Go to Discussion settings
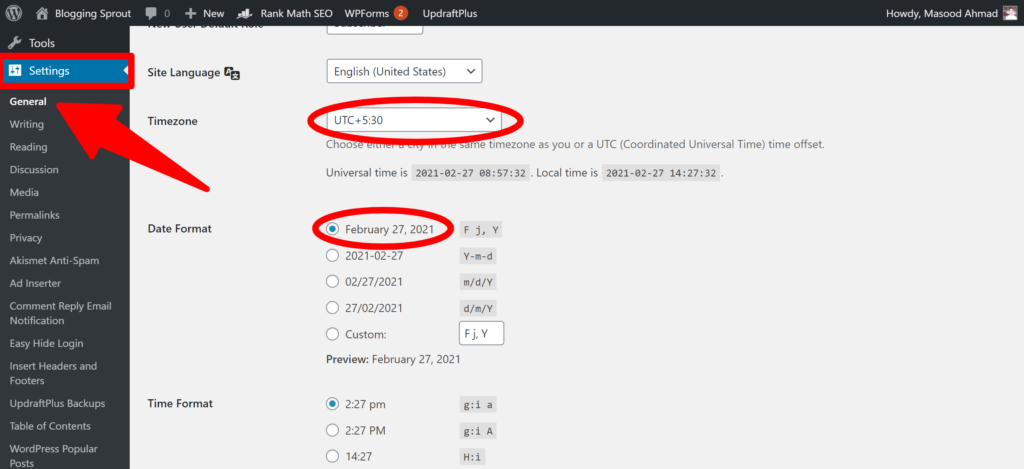The image size is (1024, 469). (34, 170)
